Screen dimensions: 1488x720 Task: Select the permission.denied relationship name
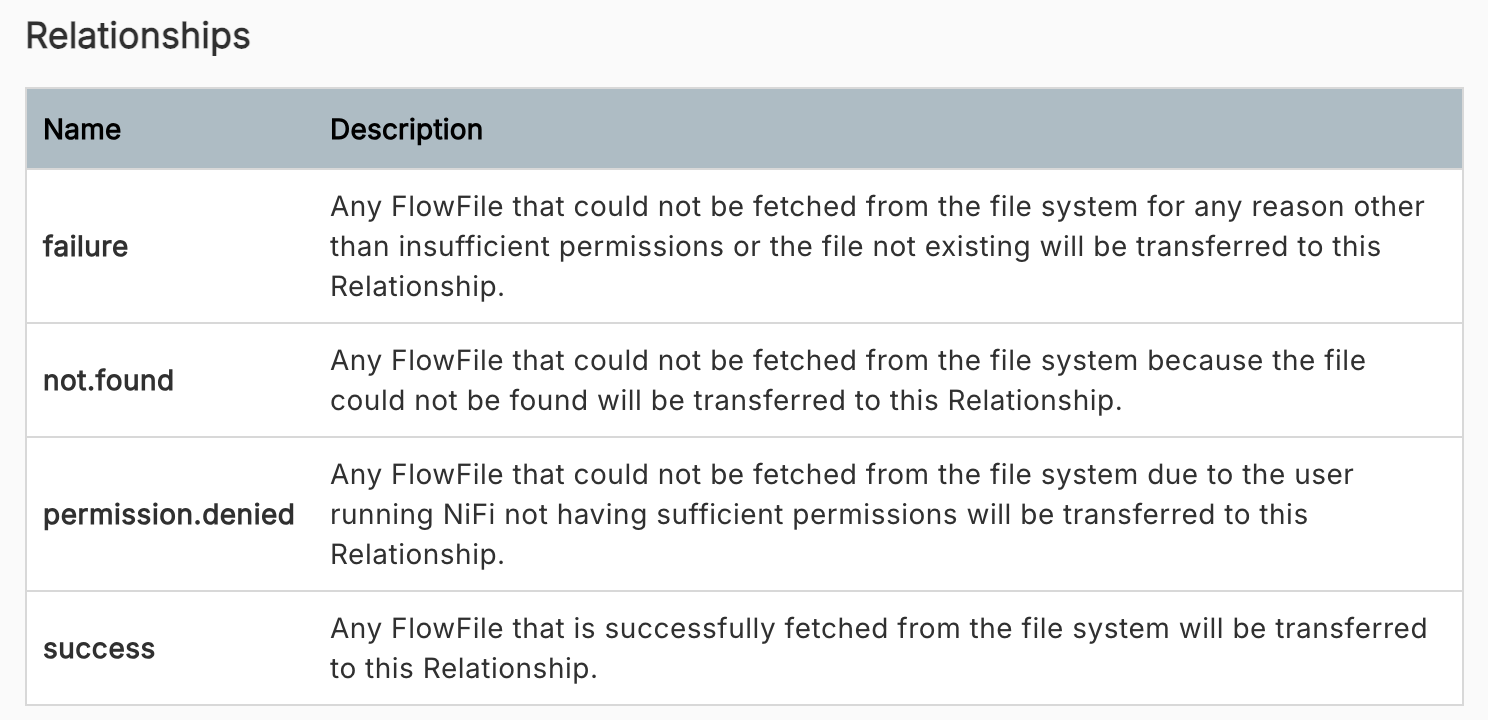coord(168,514)
